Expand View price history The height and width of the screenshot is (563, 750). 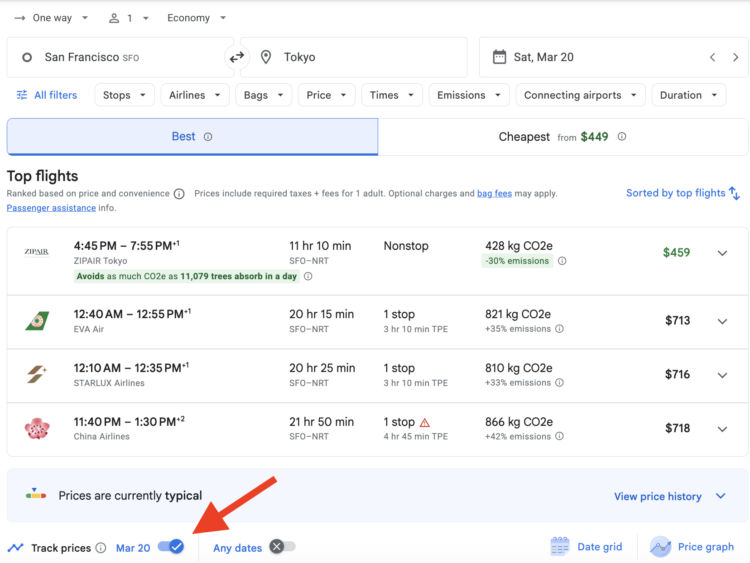670,497
